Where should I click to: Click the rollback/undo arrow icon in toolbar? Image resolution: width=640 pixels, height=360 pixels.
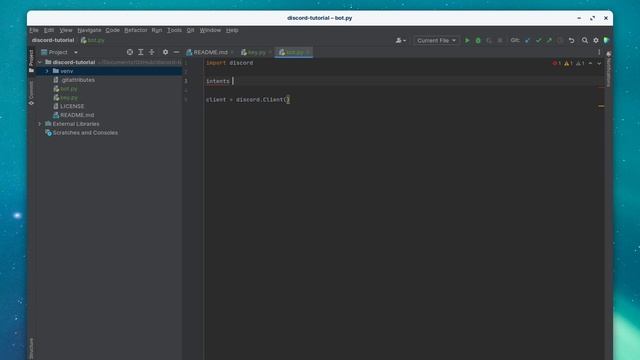tap(571, 40)
